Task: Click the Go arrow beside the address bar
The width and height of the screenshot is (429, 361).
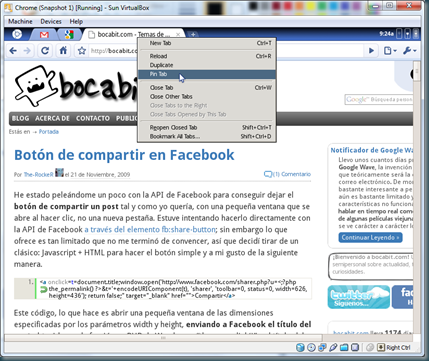Action: click(371, 51)
